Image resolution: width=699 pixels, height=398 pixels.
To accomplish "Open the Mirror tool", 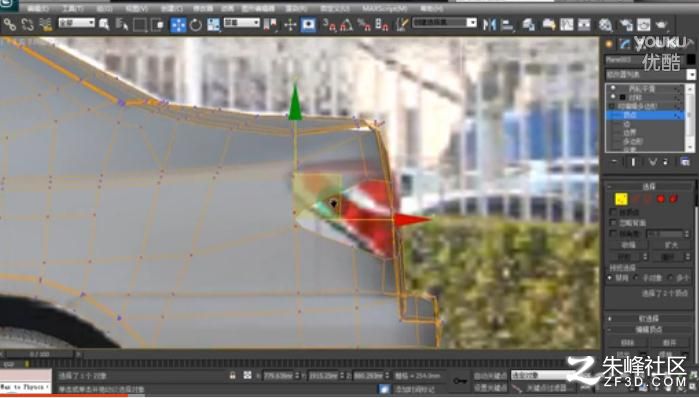I will (489, 25).
